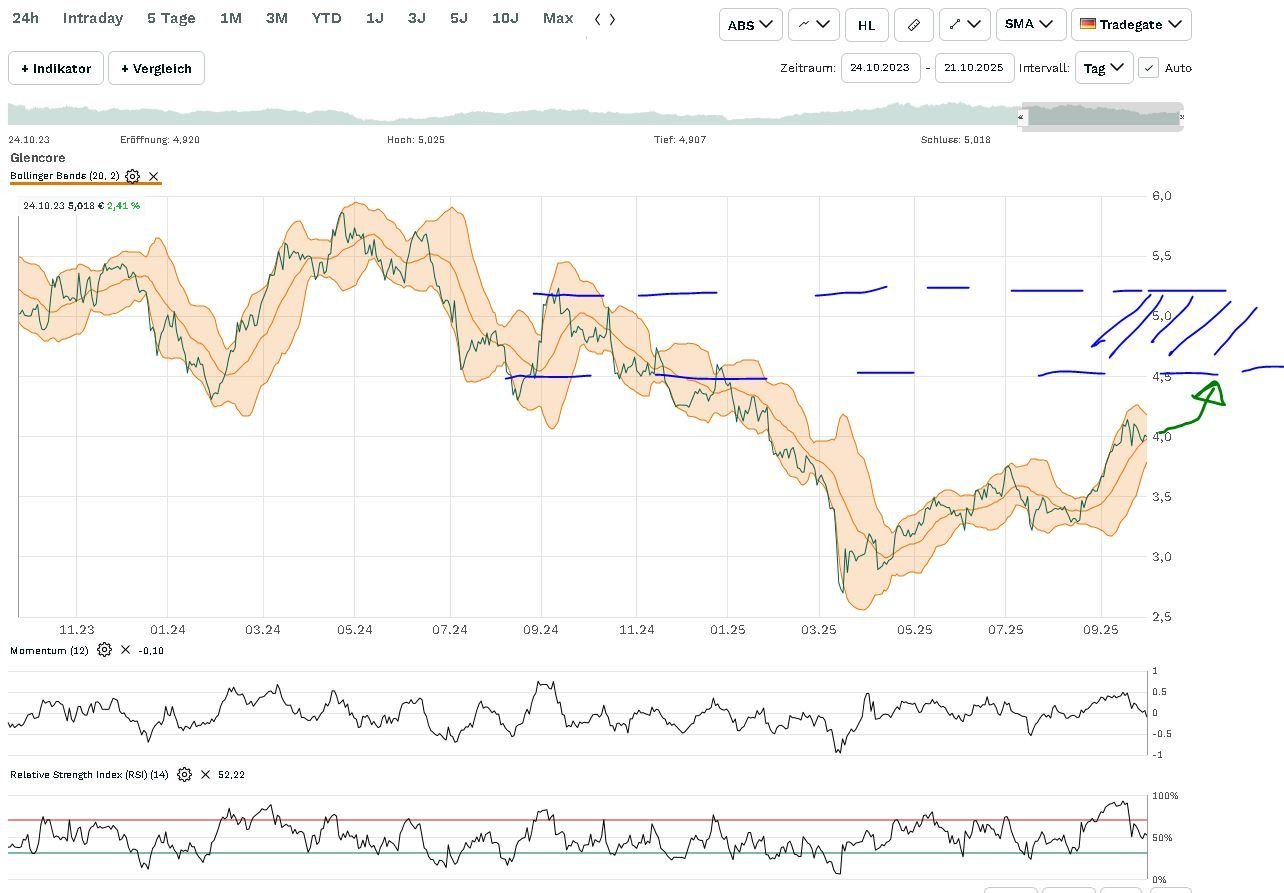The image size is (1284, 893).
Task: Open the Tradegate exchange dropdown
Action: coord(1130,25)
